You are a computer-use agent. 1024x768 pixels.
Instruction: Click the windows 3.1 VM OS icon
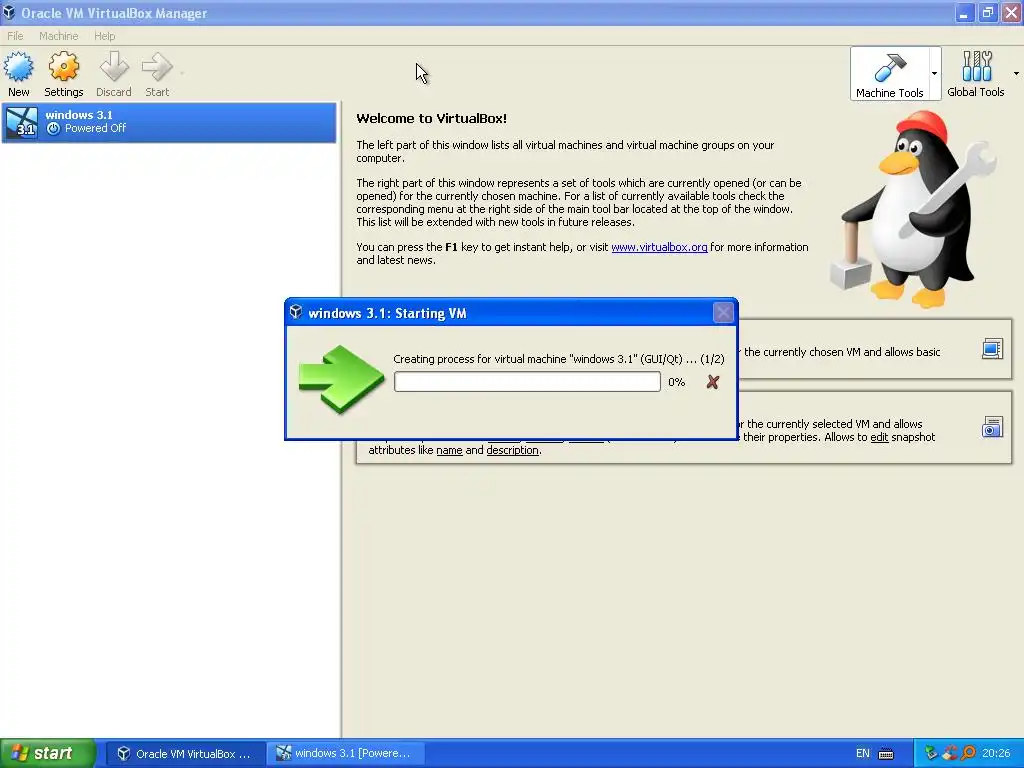click(x=22, y=122)
